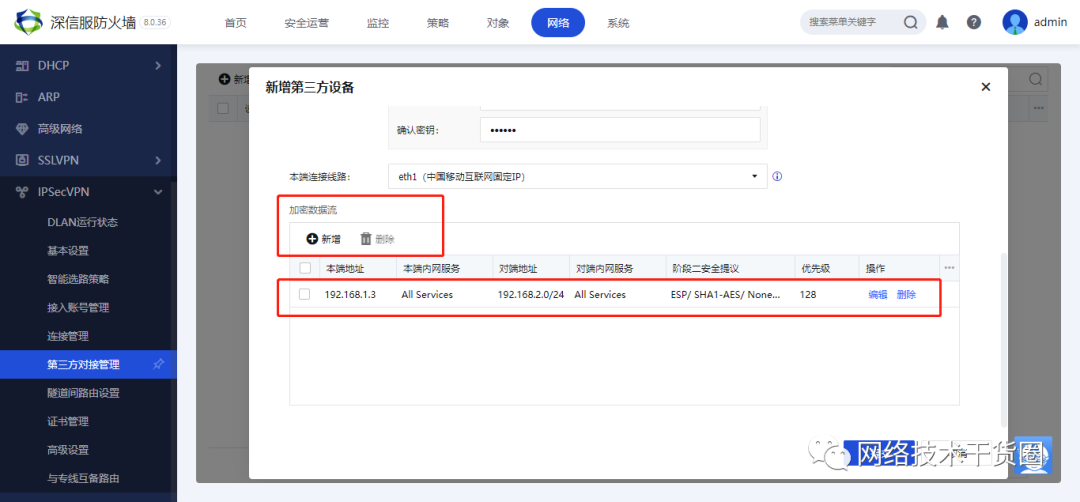Go to the 首页 tab
Viewport: 1080px width, 502px height.
(x=236, y=23)
